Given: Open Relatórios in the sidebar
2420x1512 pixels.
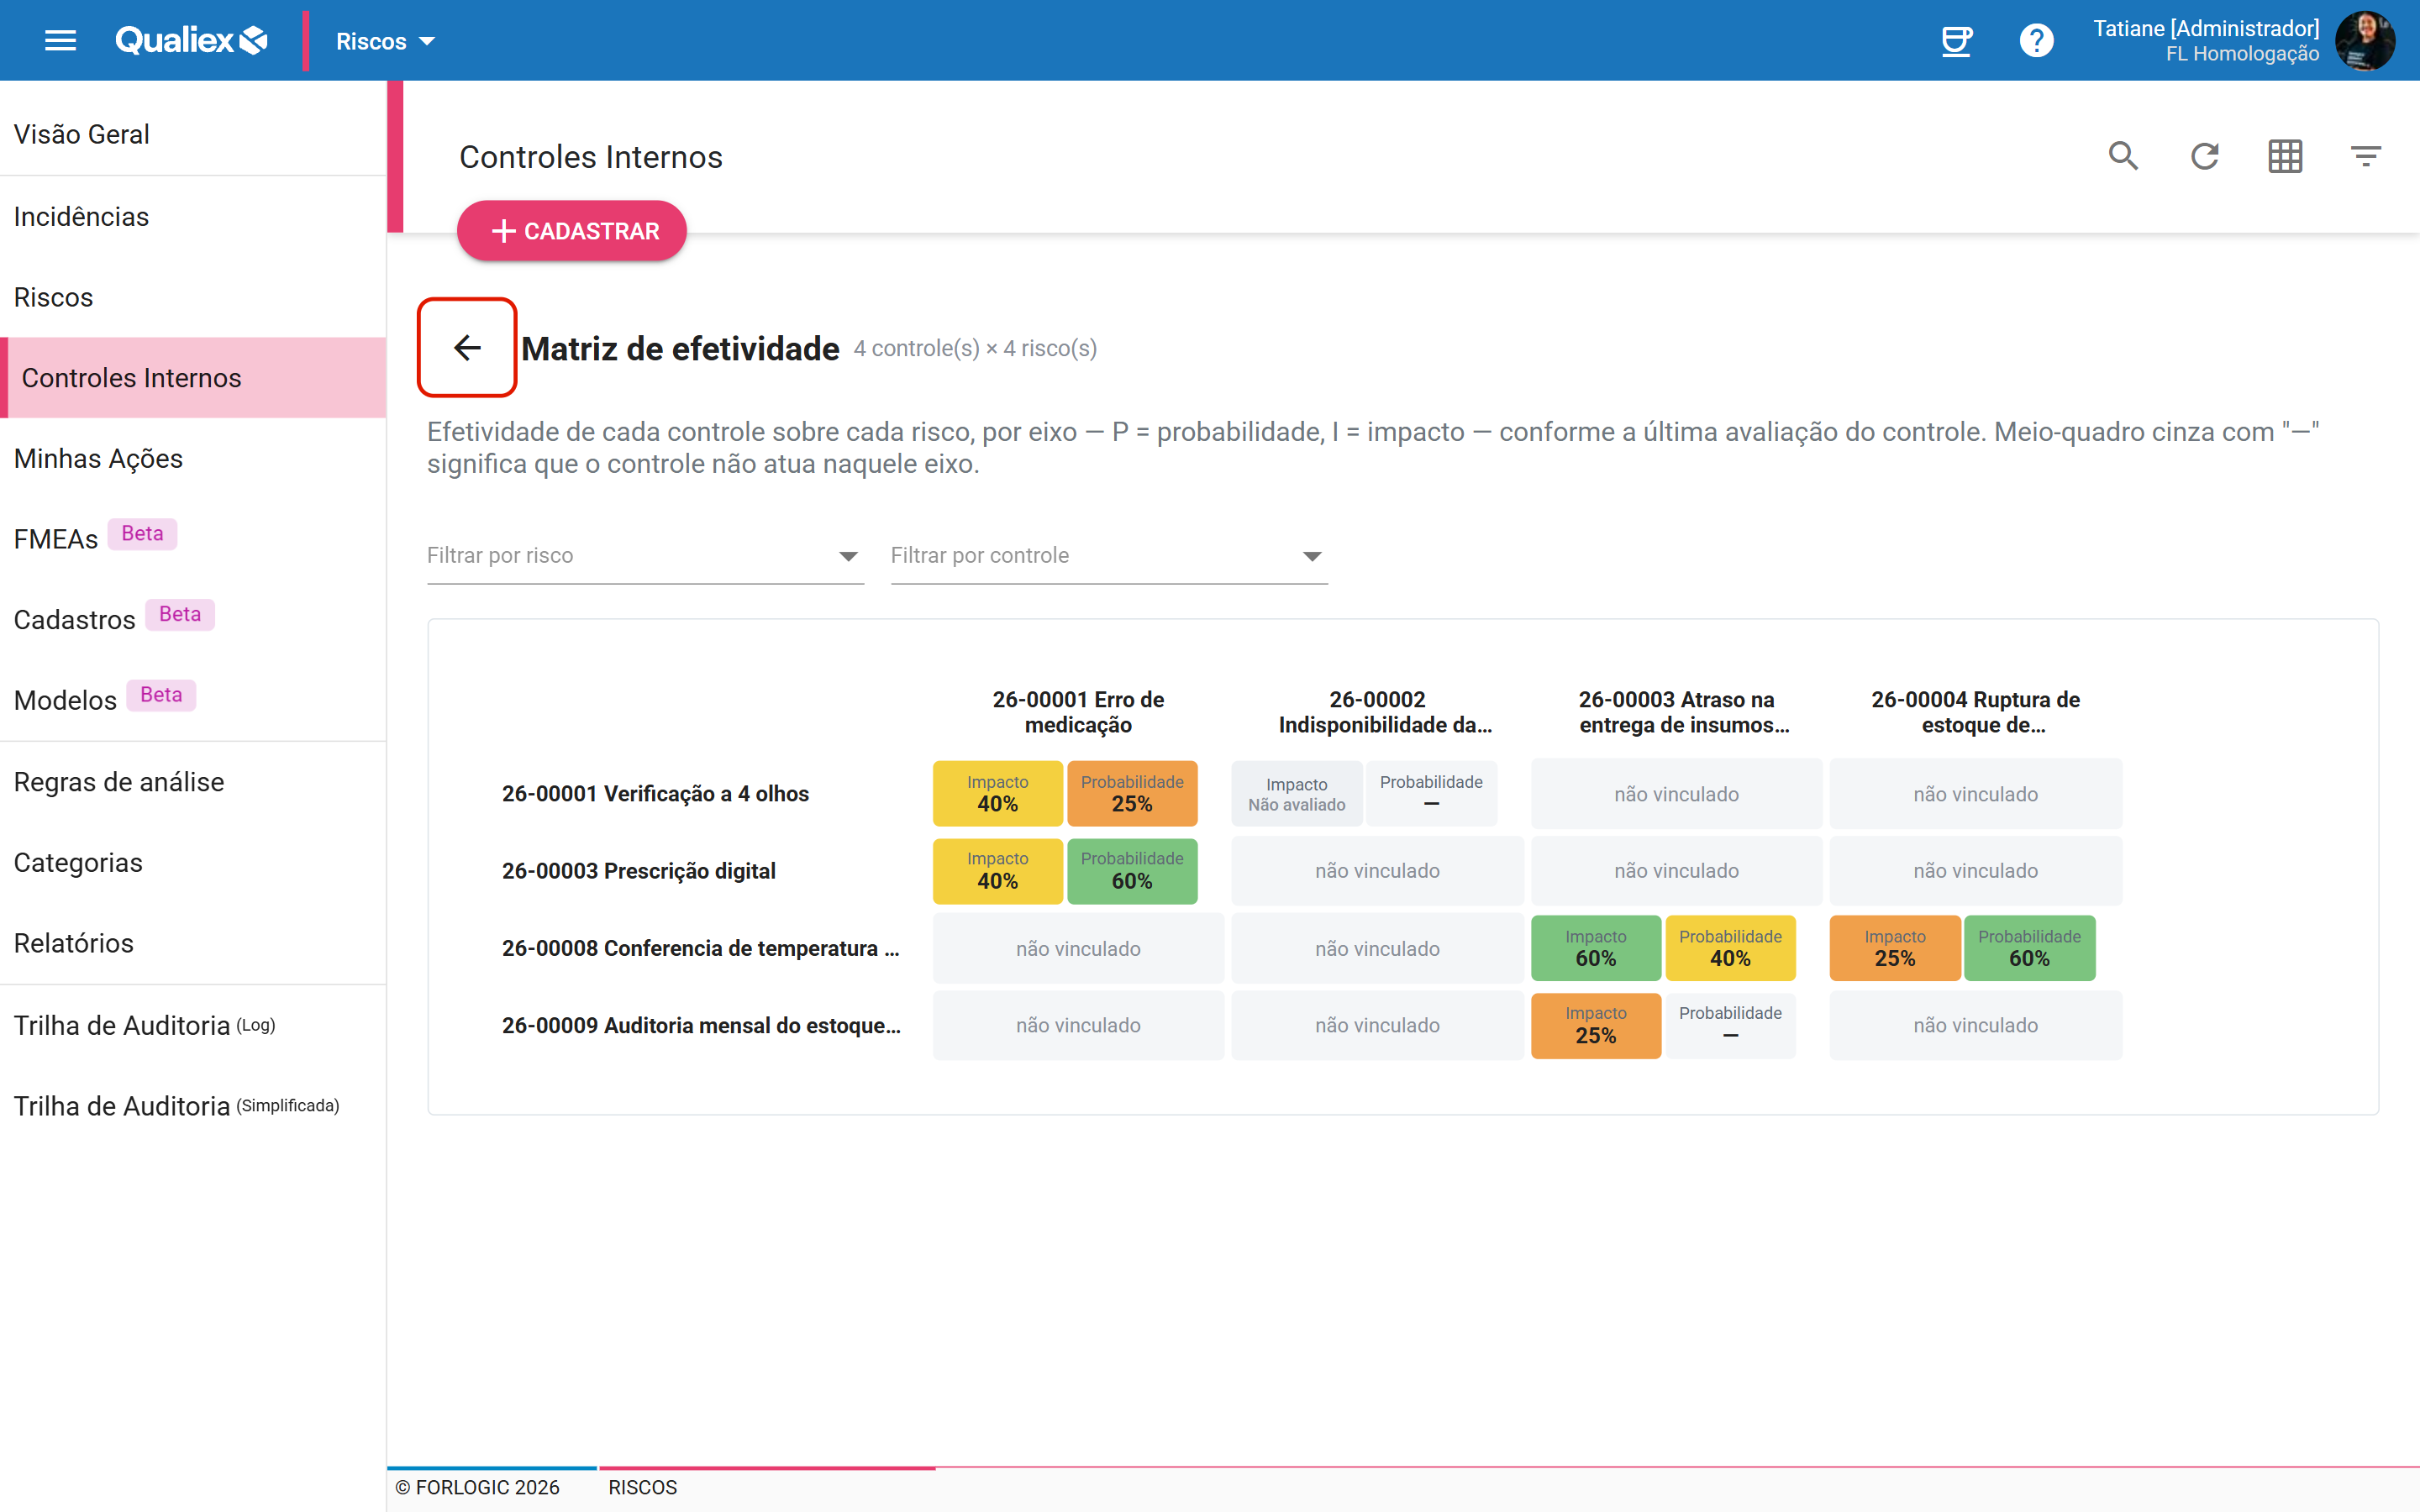Looking at the screenshot, I should tap(193, 943).
